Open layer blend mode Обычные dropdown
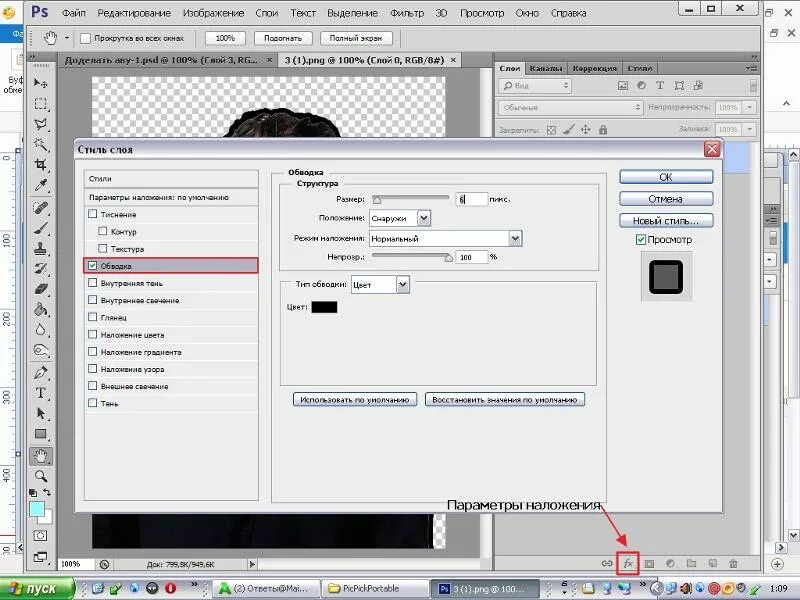Screen dimensions: 800x600 pyautogui.click(x=570, y=108)
